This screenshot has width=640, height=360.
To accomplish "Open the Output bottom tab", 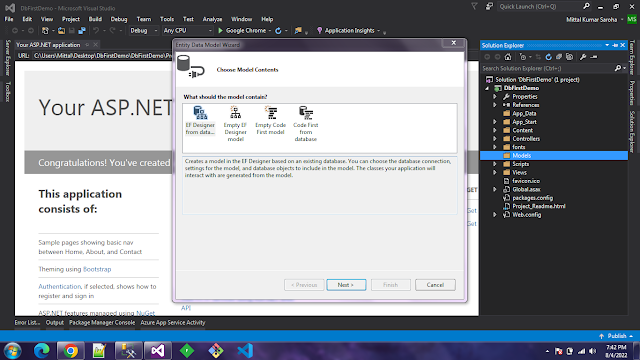I will (x=55, y=322).
